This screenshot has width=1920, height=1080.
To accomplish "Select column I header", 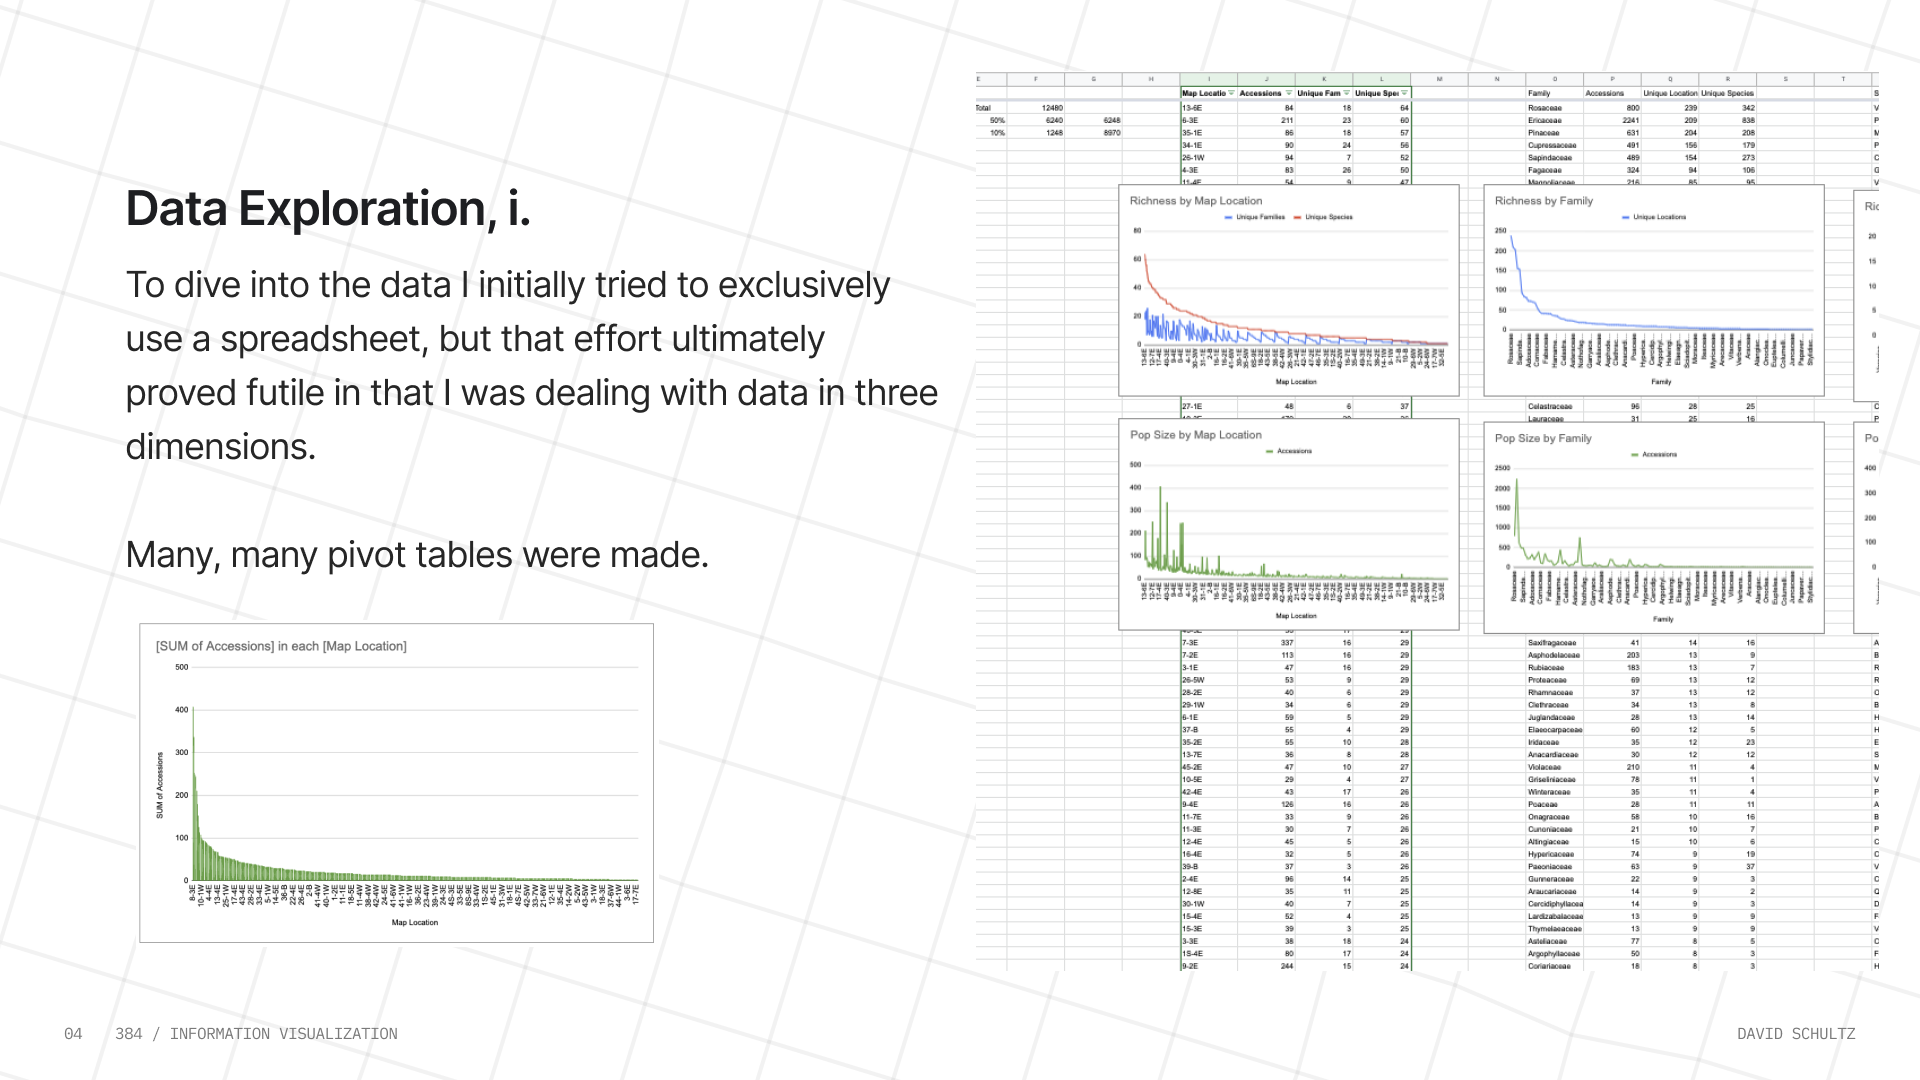I will [1208, 79].
